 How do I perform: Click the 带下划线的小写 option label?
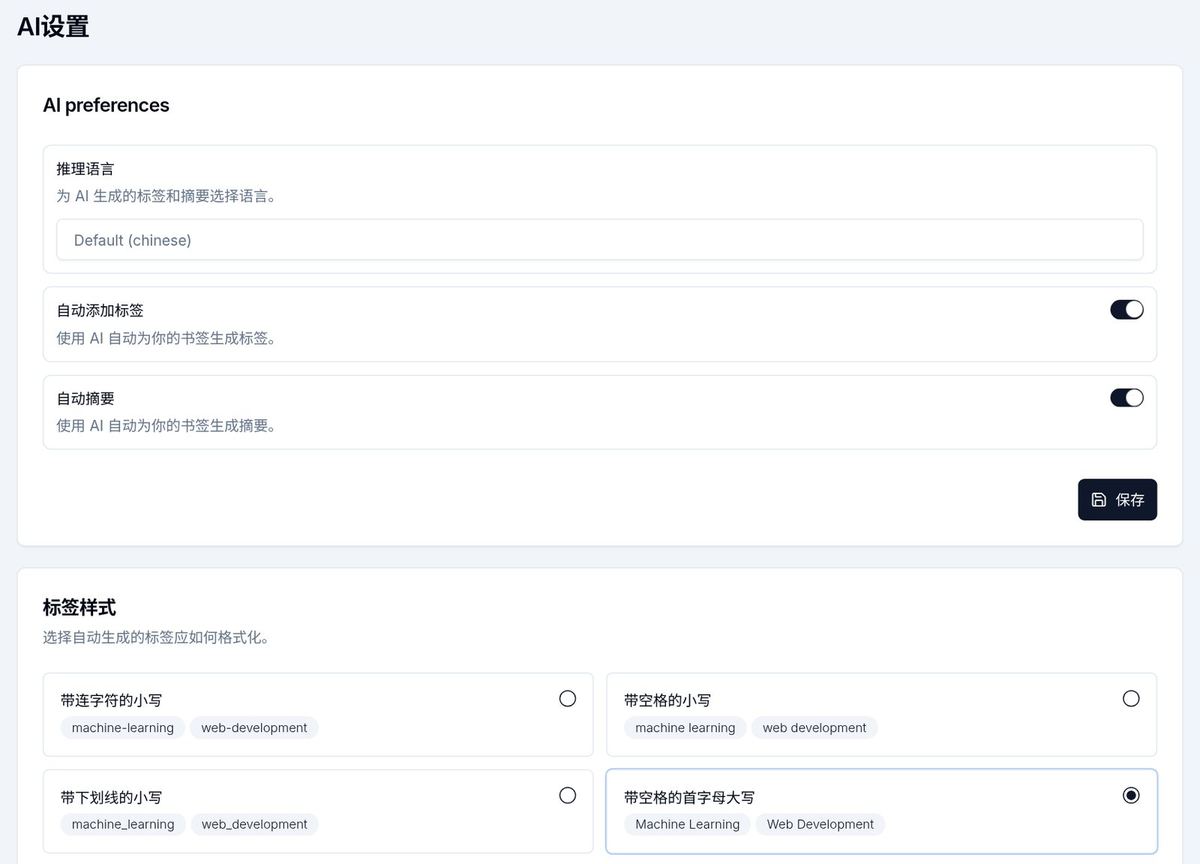[111, 797]
